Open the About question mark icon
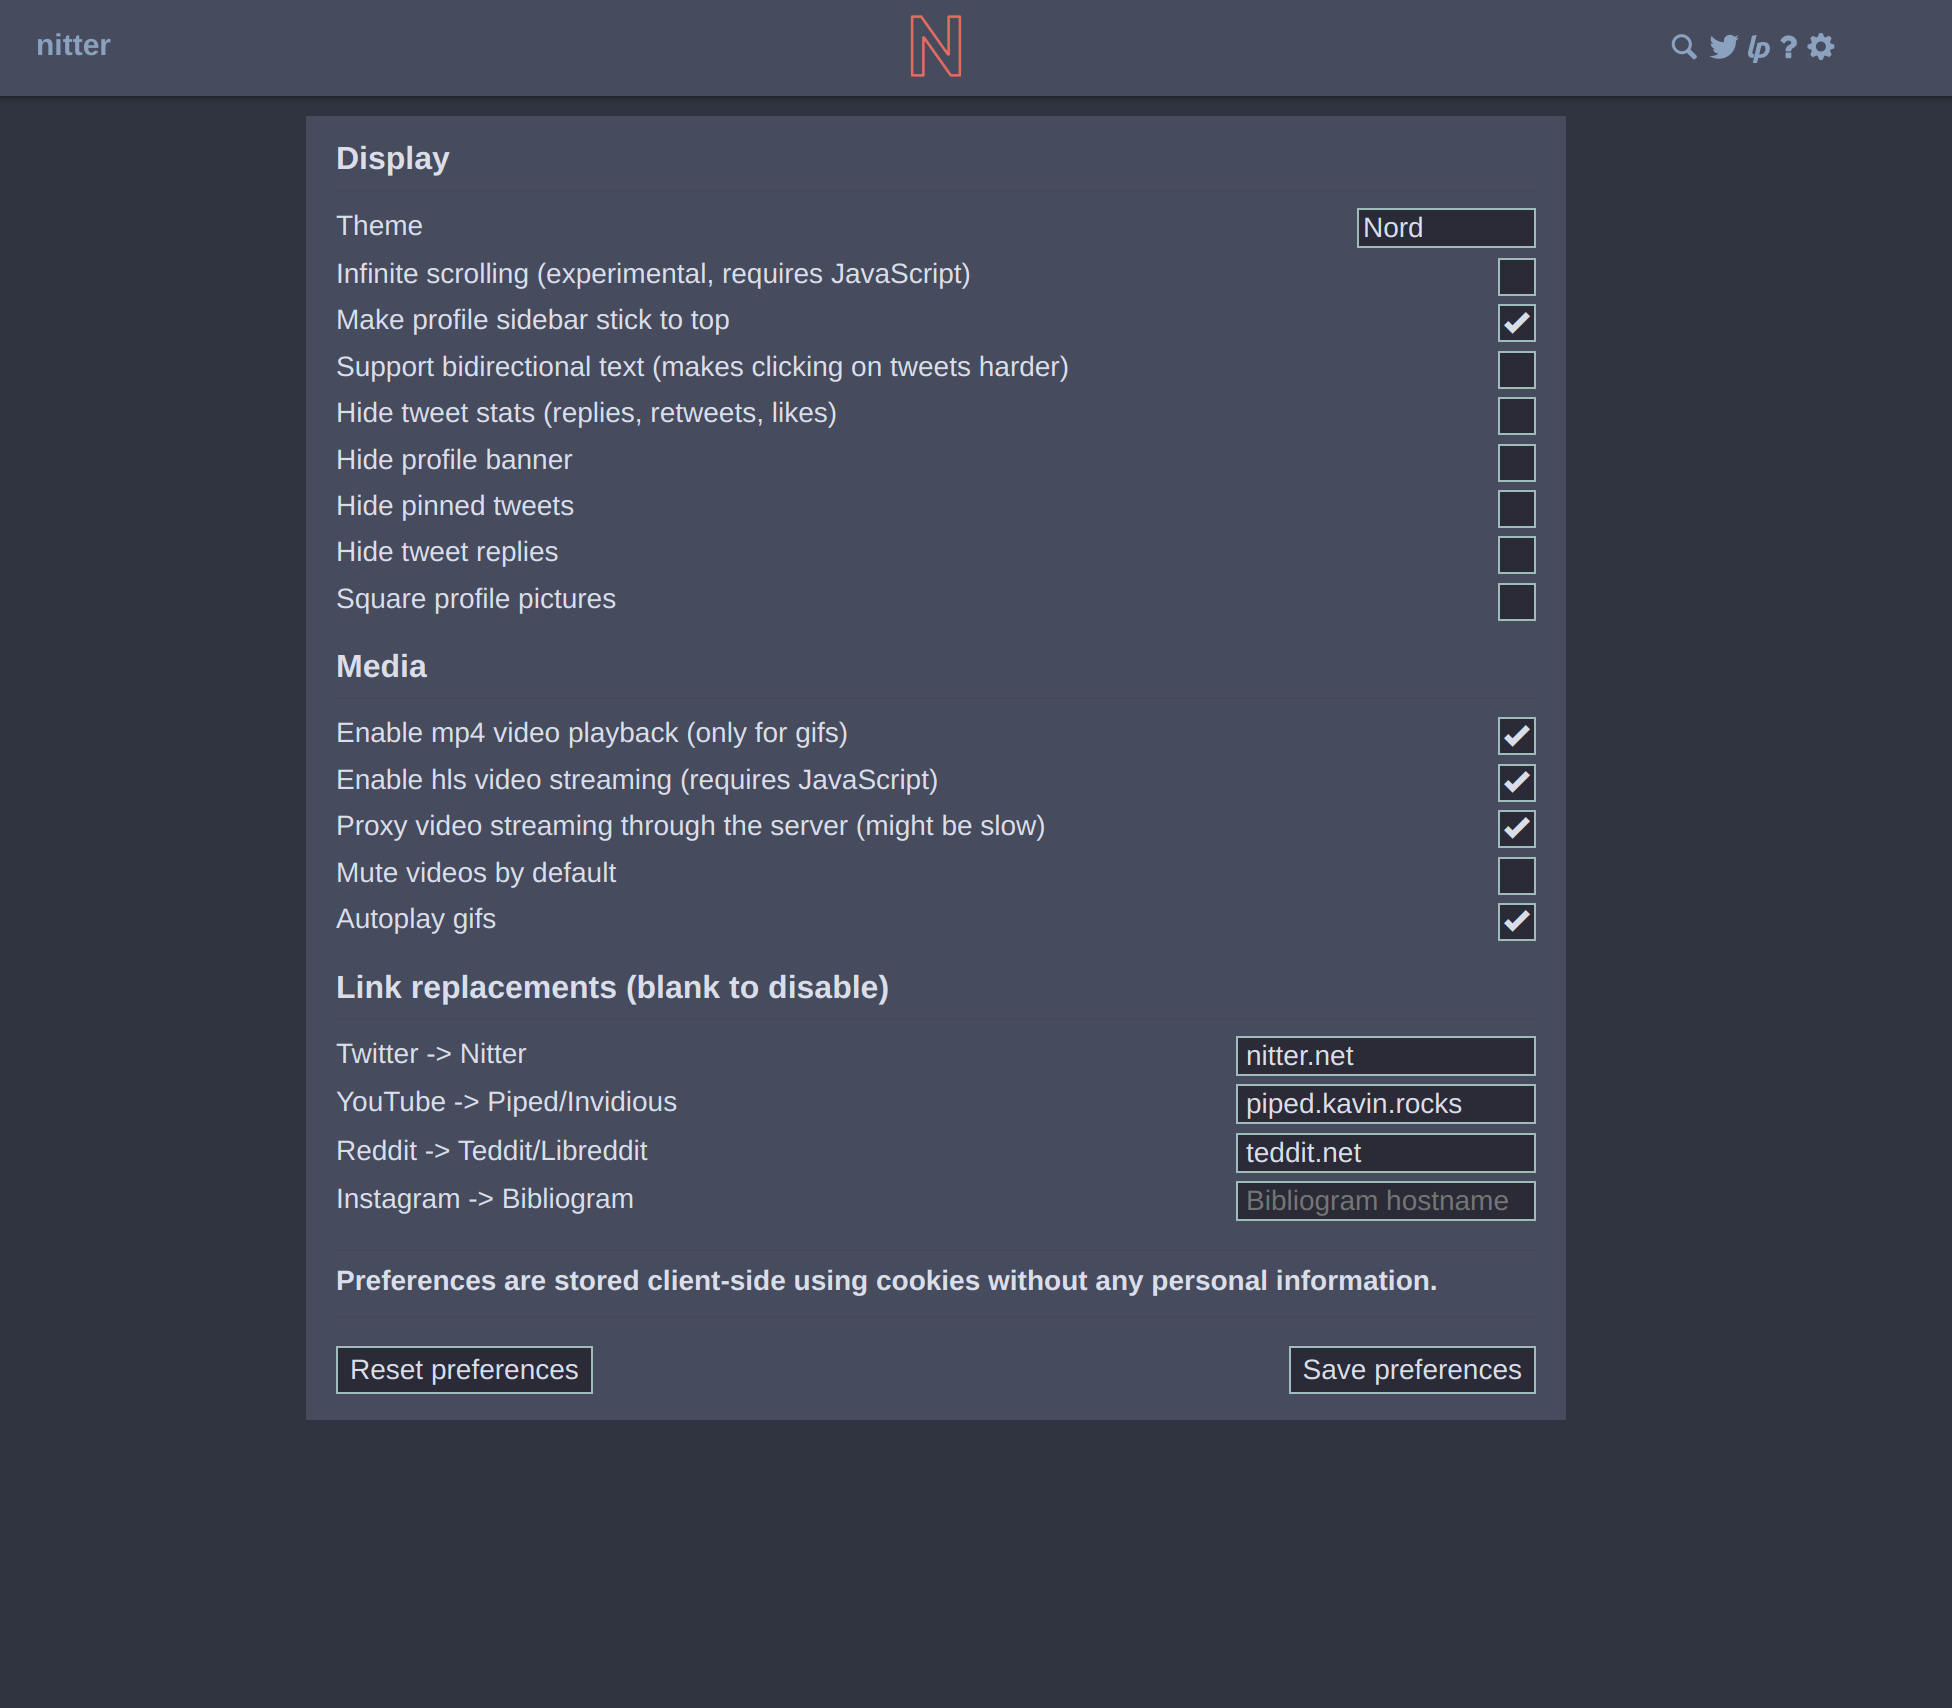Screen dimensions: 1952x1708 click(1789, 47)
